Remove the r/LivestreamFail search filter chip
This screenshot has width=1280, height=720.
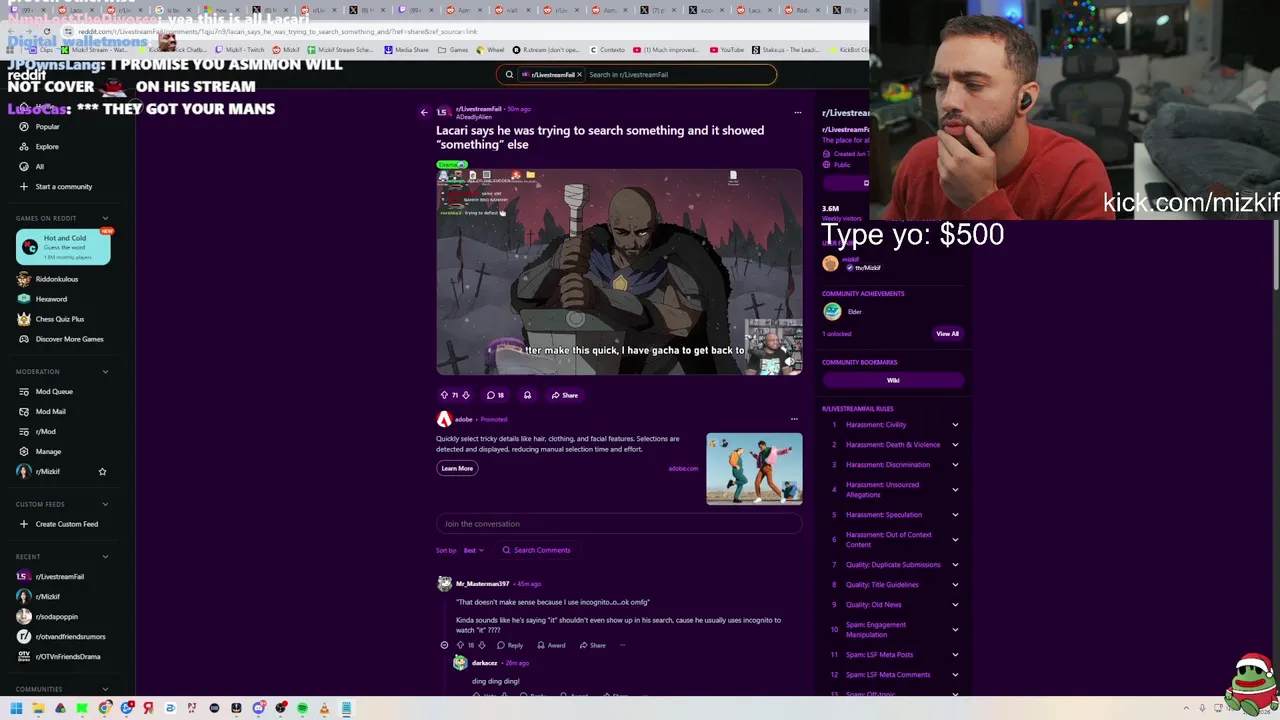click(x=579, y=74)
